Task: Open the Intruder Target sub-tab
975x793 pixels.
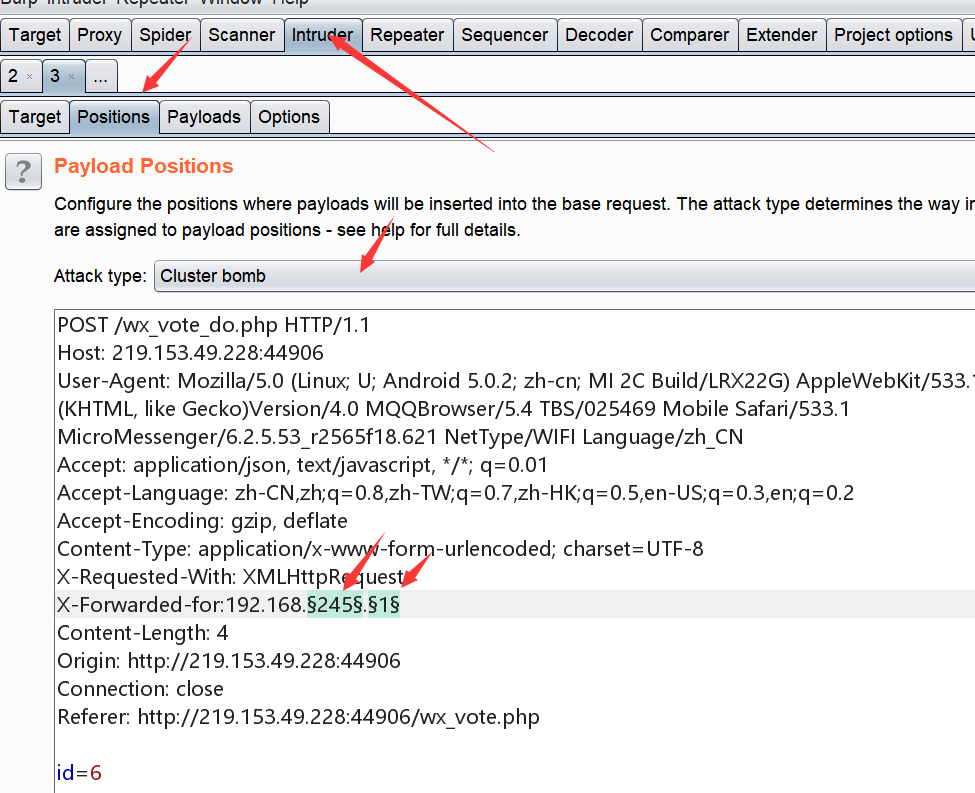Action: [35, 117]
